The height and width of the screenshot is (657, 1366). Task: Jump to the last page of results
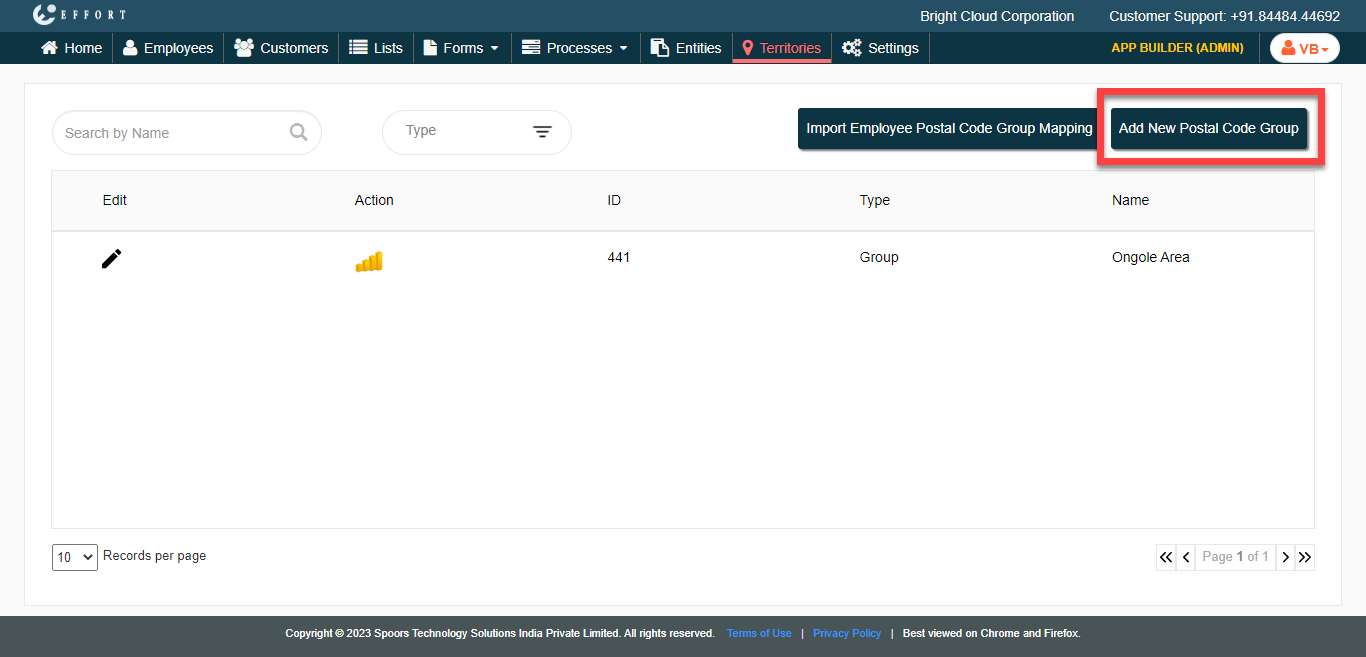point(1305,557)
